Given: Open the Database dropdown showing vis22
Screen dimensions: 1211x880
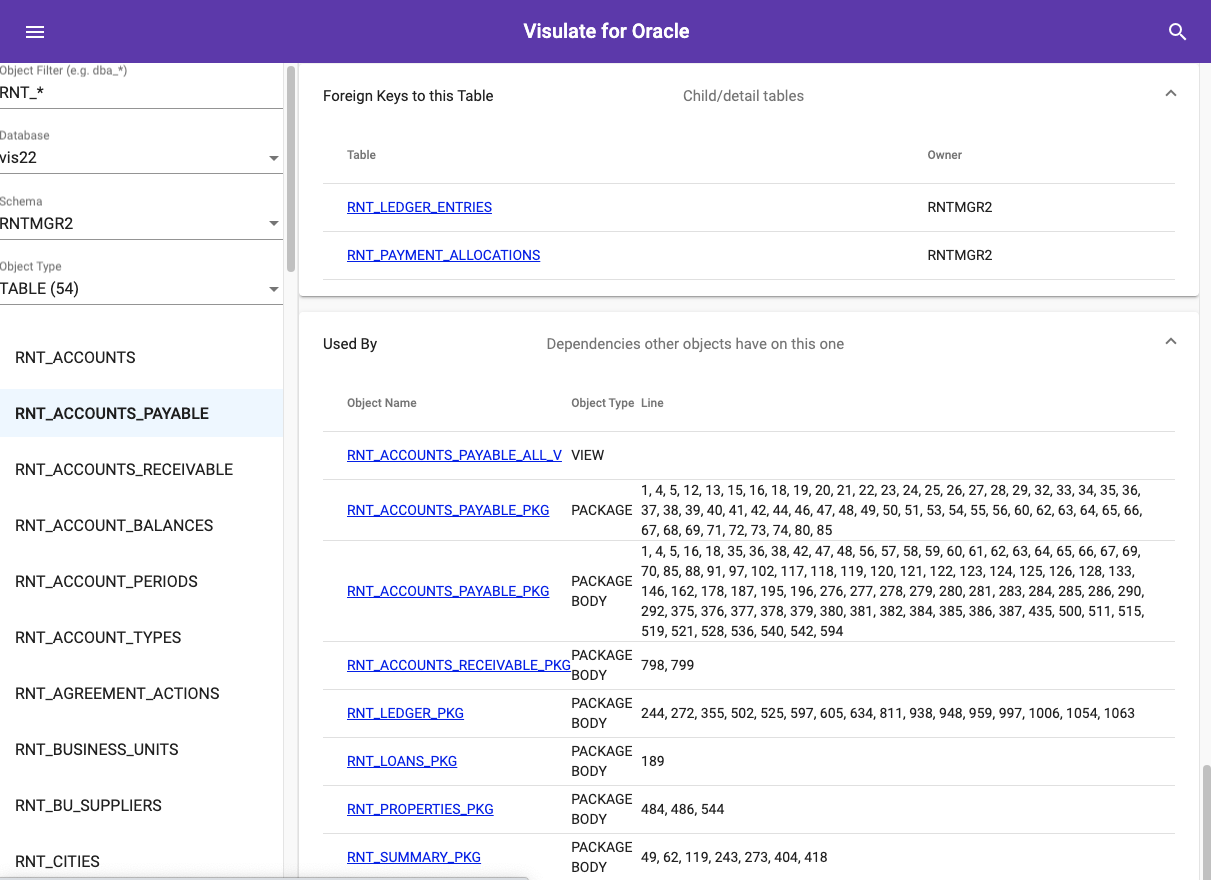Looking at the screenshot, I should (x=140, y=158).
